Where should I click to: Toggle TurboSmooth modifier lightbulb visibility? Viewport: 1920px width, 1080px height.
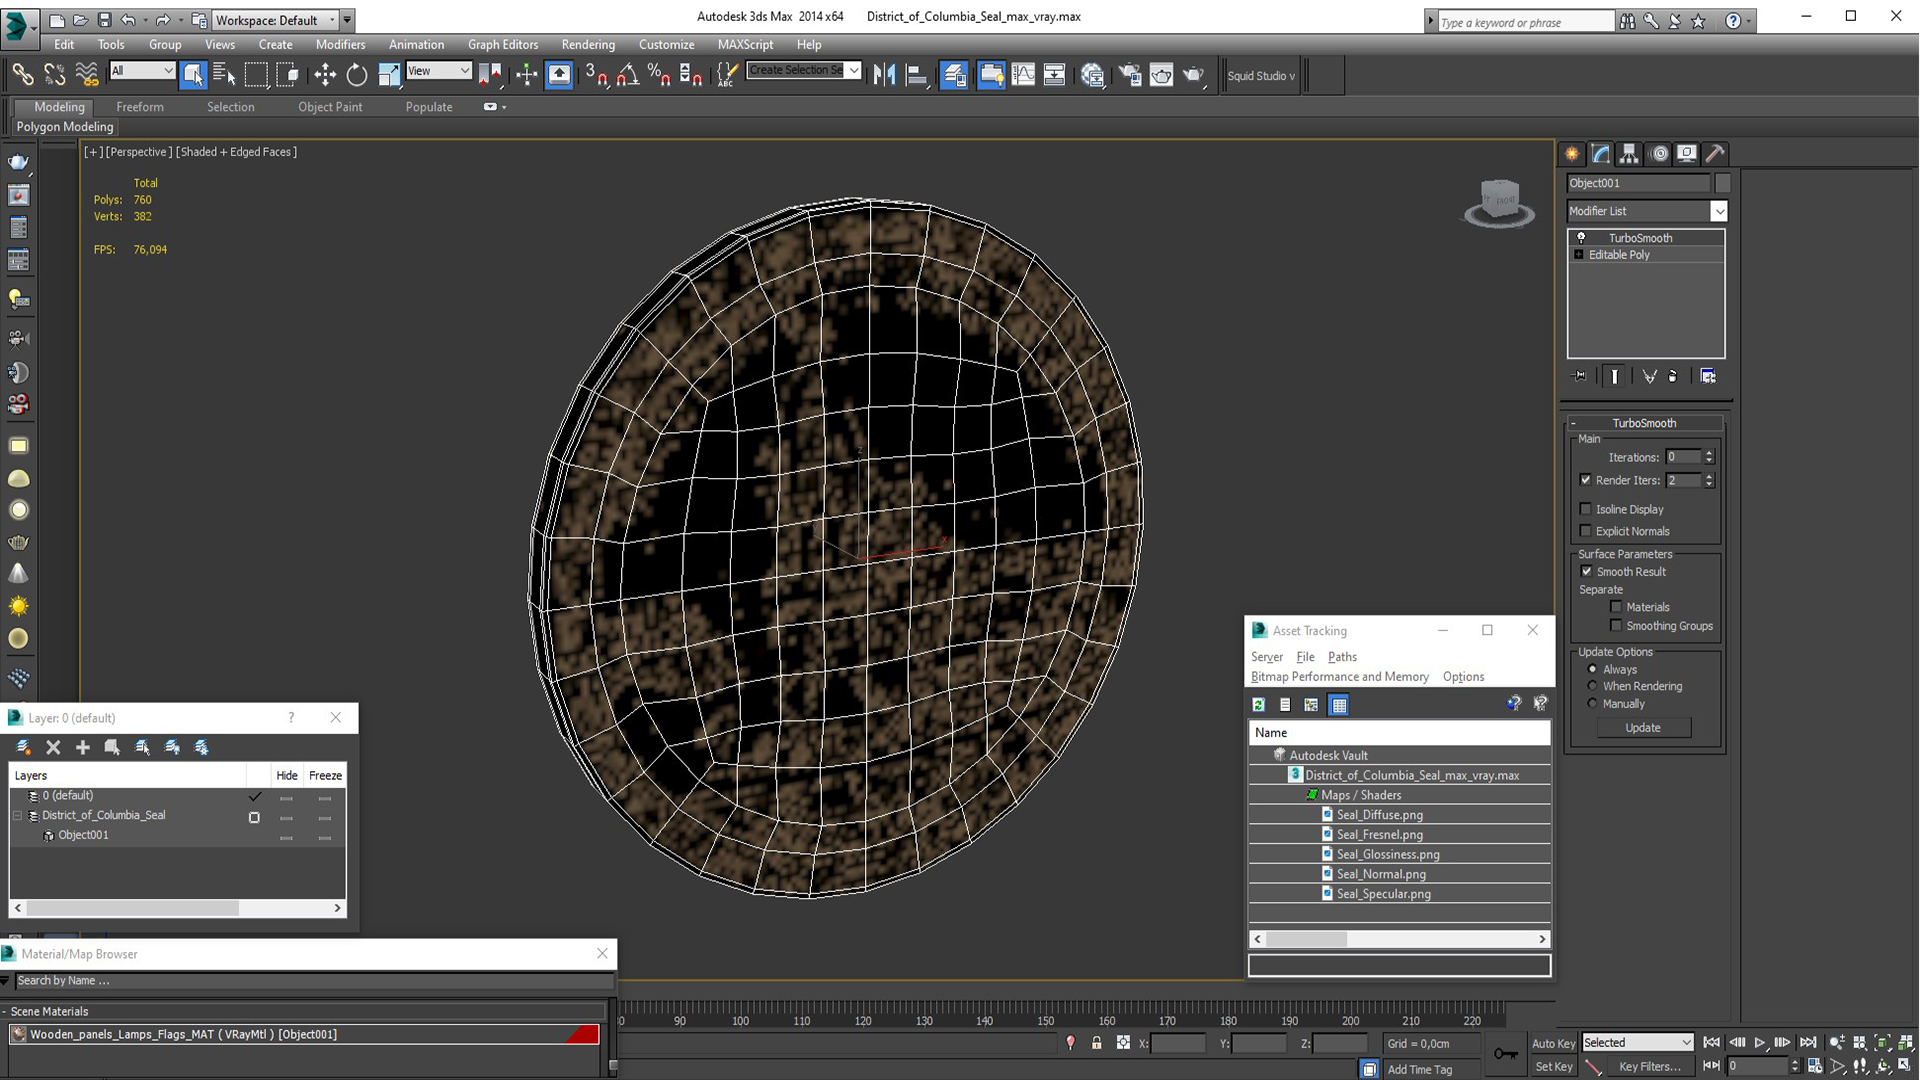pyautogui.click(x=1581, y=238)
